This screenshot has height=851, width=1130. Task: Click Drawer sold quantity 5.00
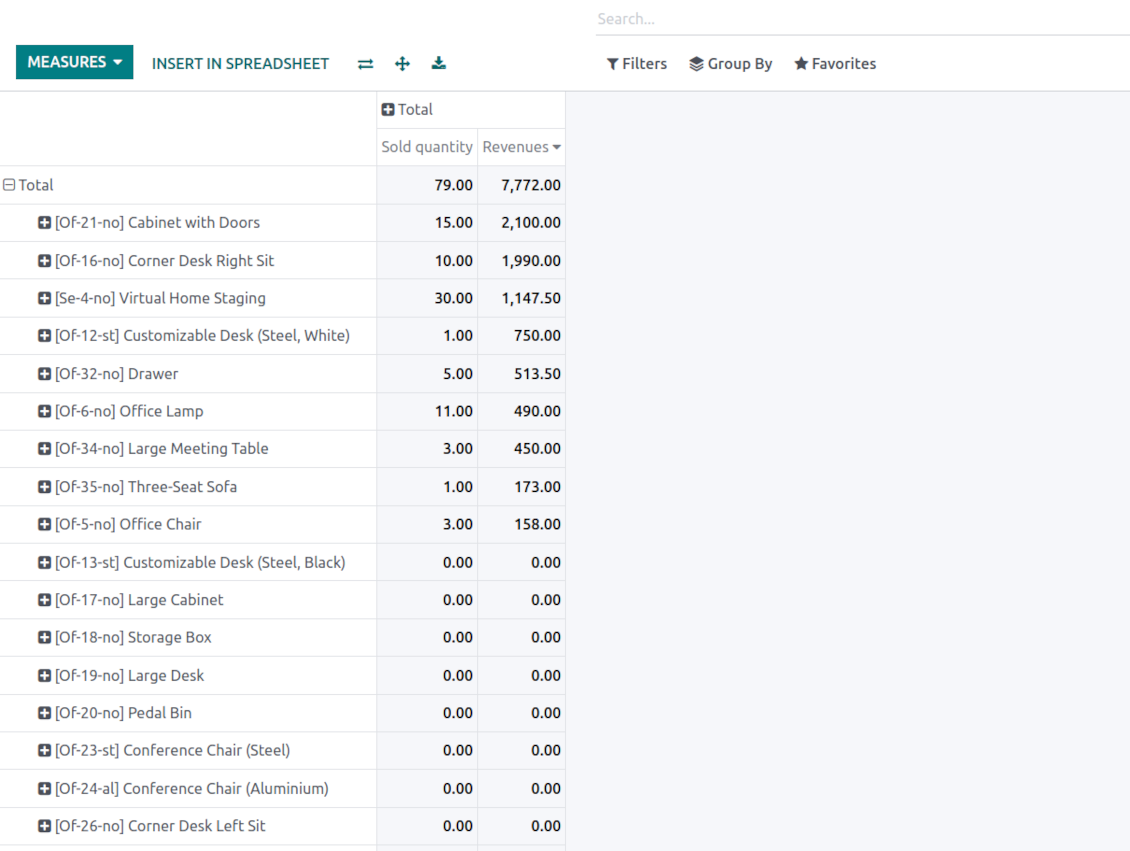coord(458,373)
